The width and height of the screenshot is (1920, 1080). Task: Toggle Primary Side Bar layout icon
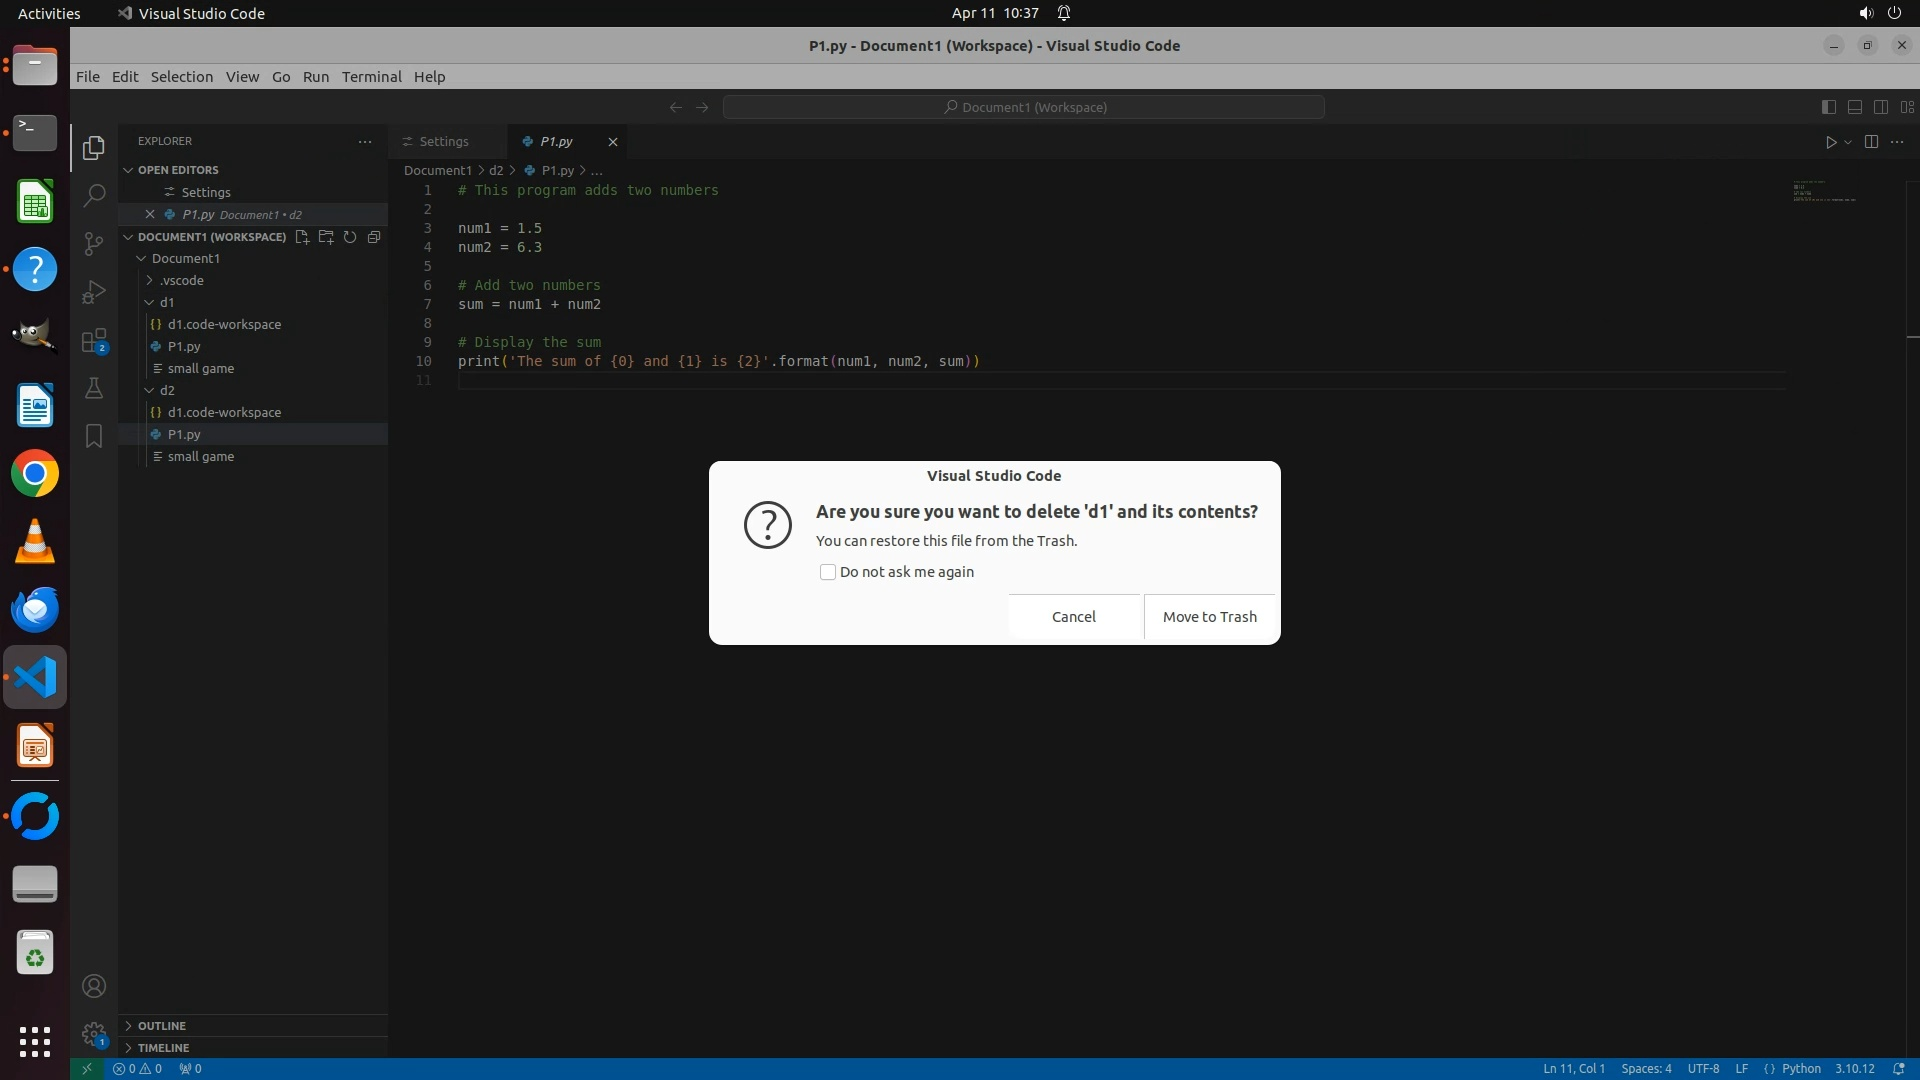tap(1828, 107)
